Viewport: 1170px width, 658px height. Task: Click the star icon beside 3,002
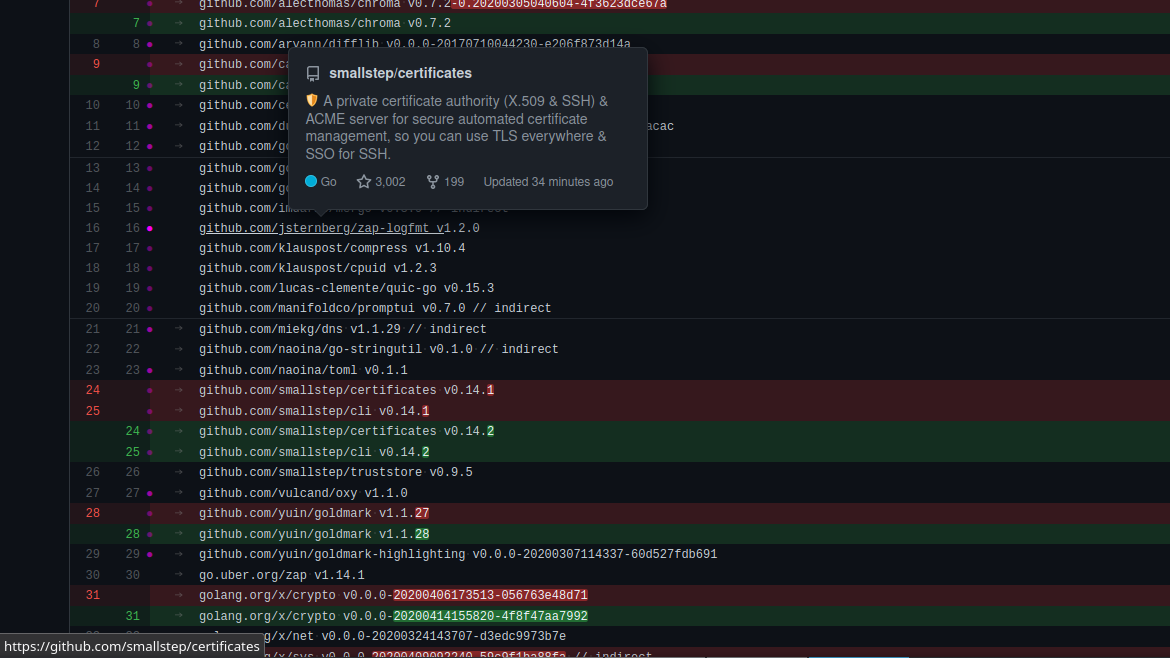click(363, 182)
